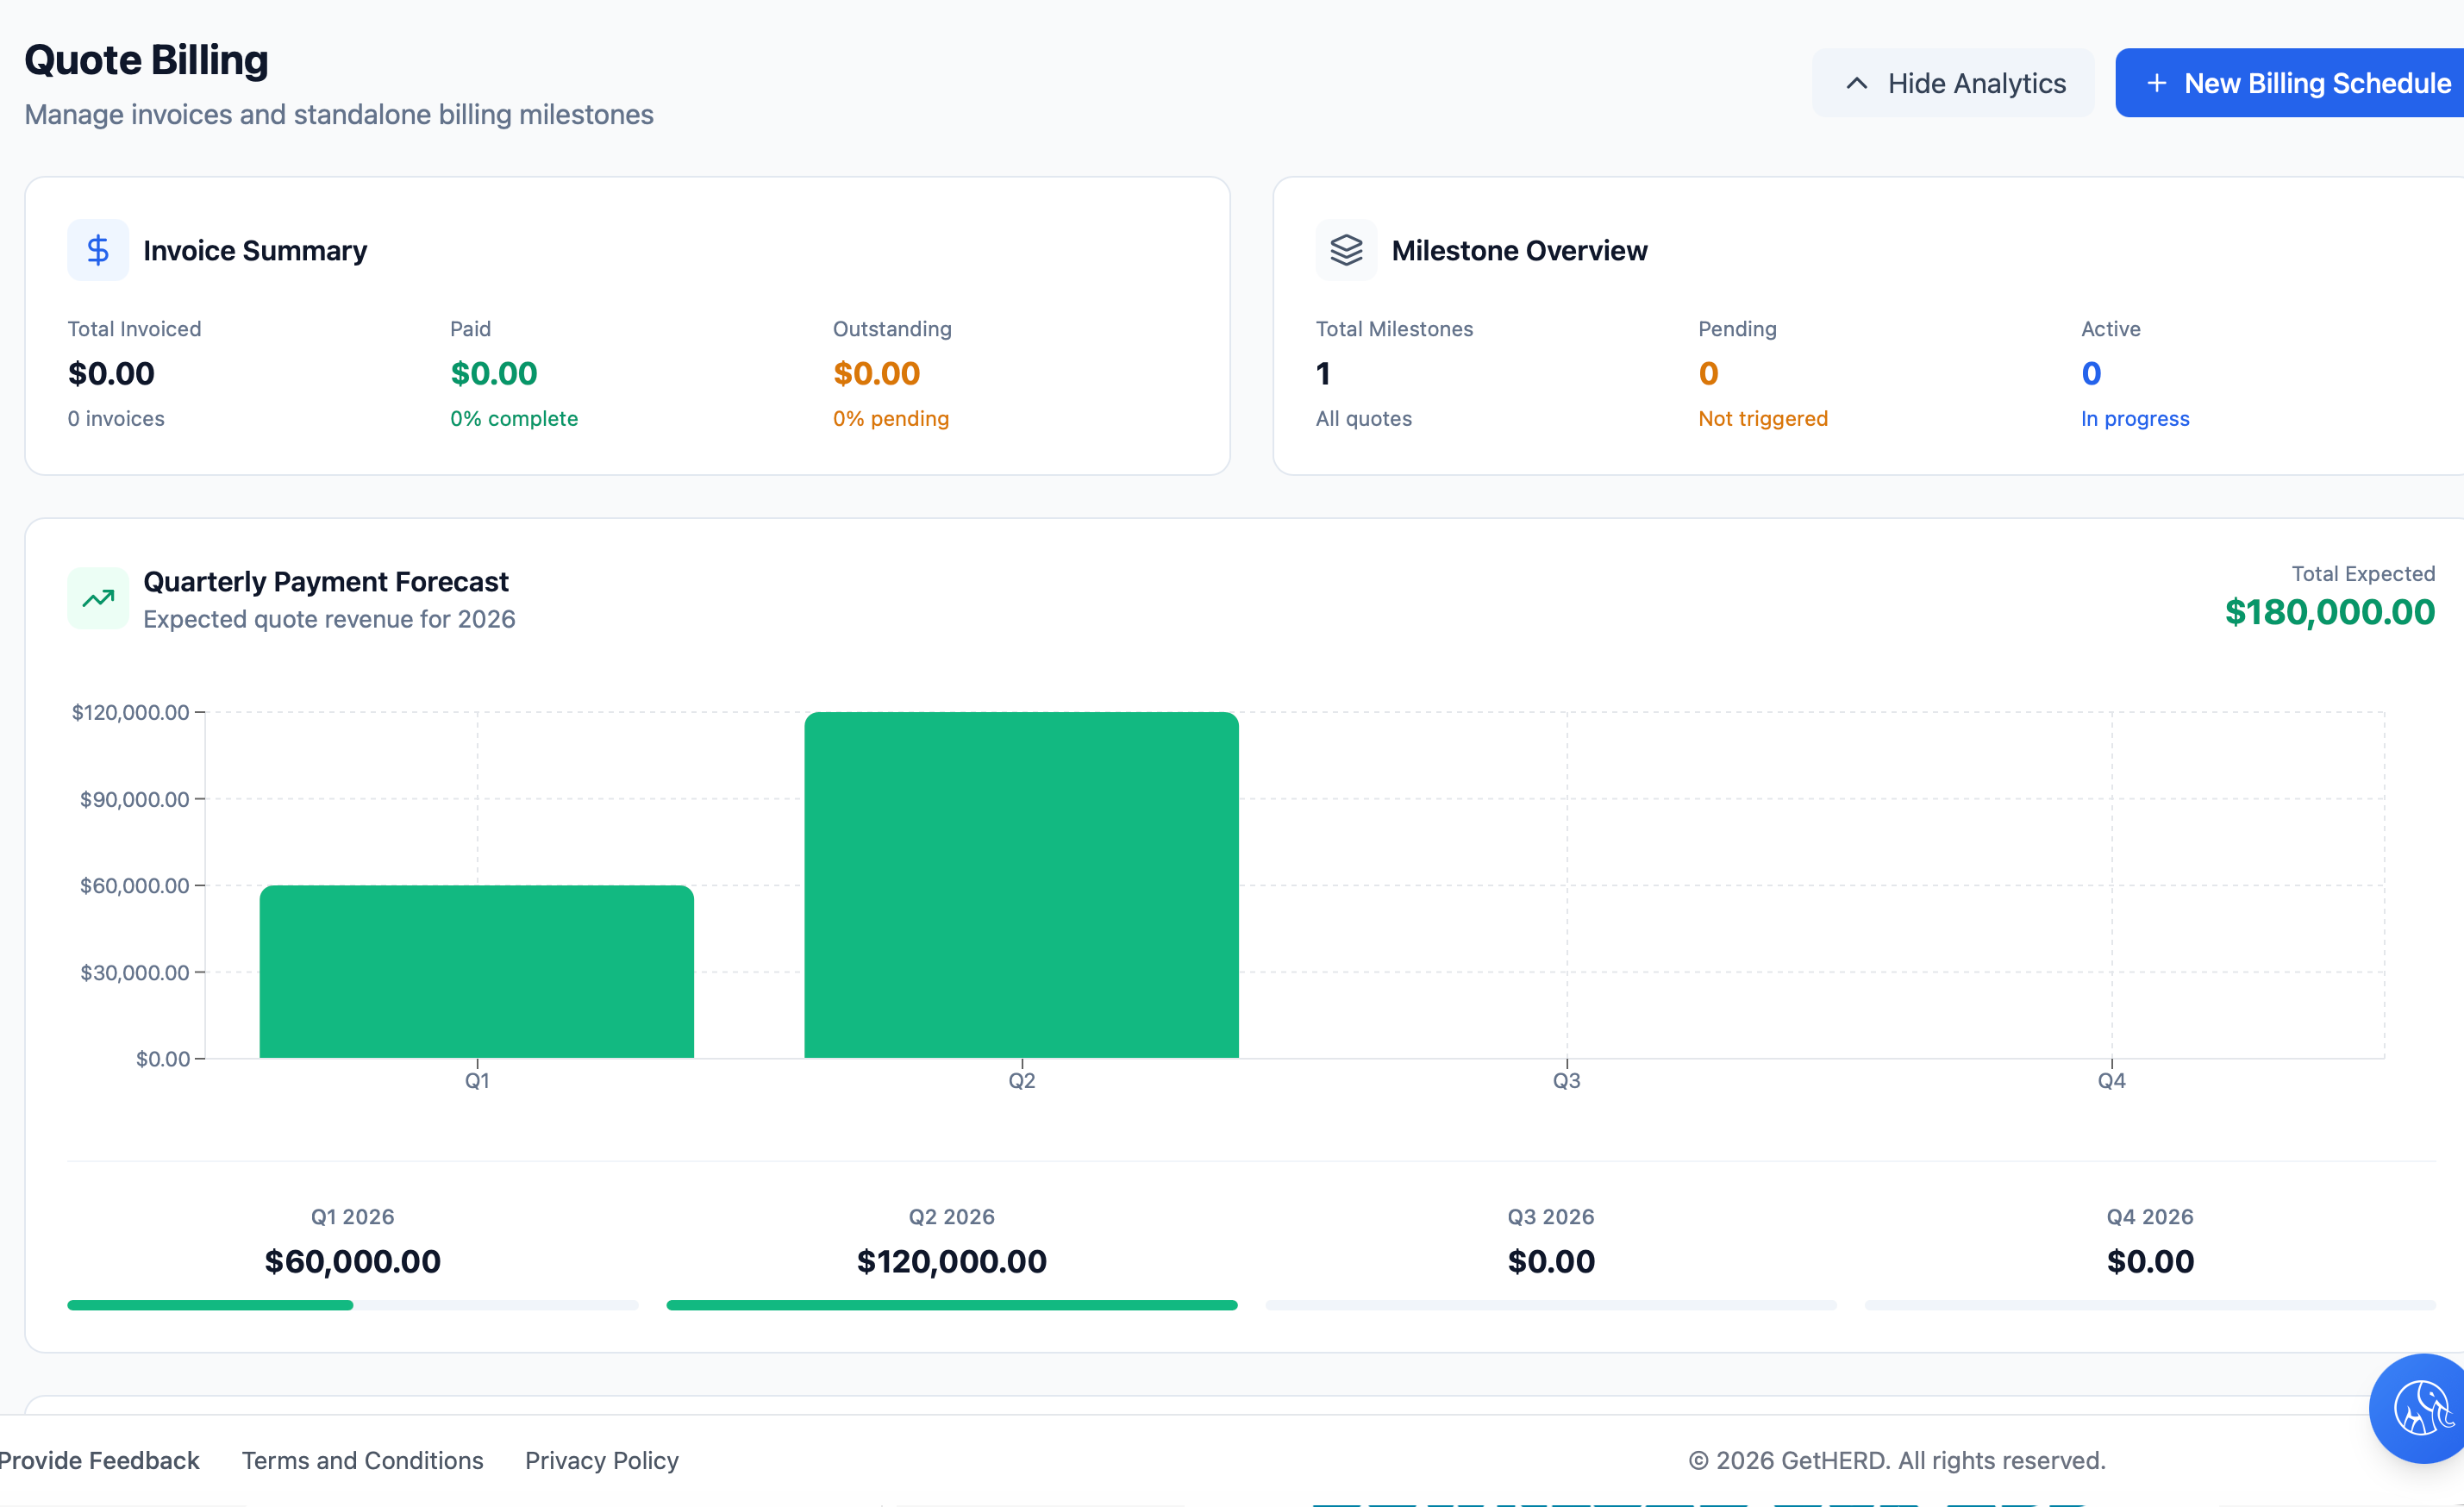Click the Q1 2026 progress bar
The height and width of the screenshot is (1507, 2464).
pyautogui.click(x=352, y=1305)
